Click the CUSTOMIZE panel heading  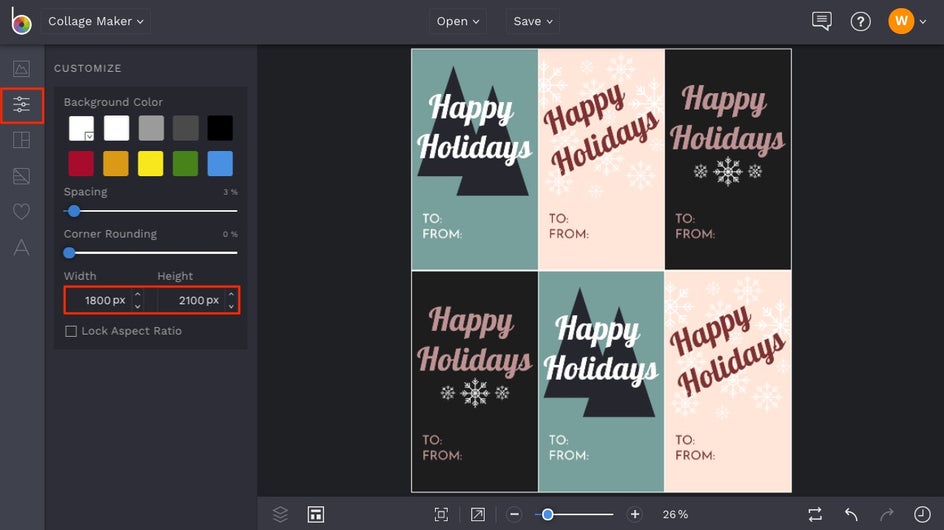[87, 69]
